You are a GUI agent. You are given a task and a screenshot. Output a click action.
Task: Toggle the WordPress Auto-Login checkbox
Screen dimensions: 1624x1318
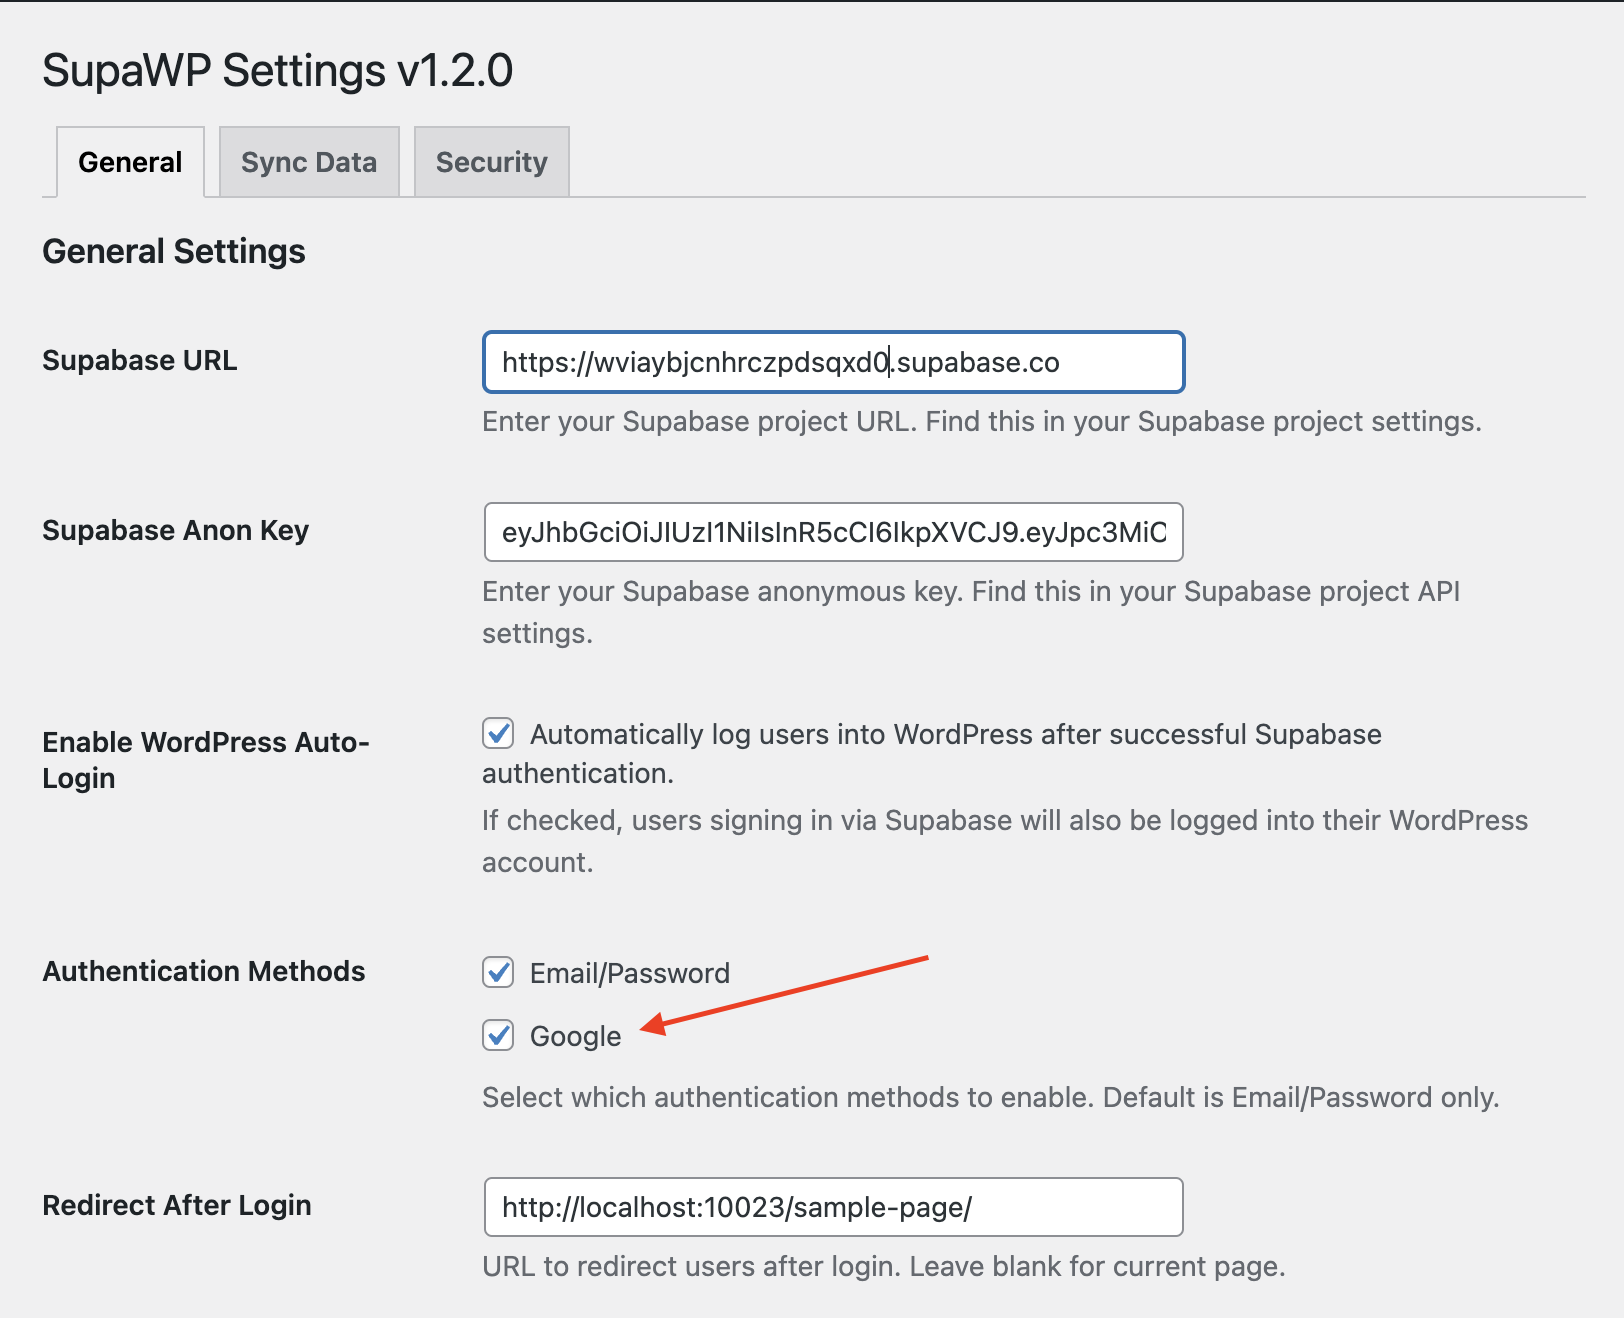point(498,733)
